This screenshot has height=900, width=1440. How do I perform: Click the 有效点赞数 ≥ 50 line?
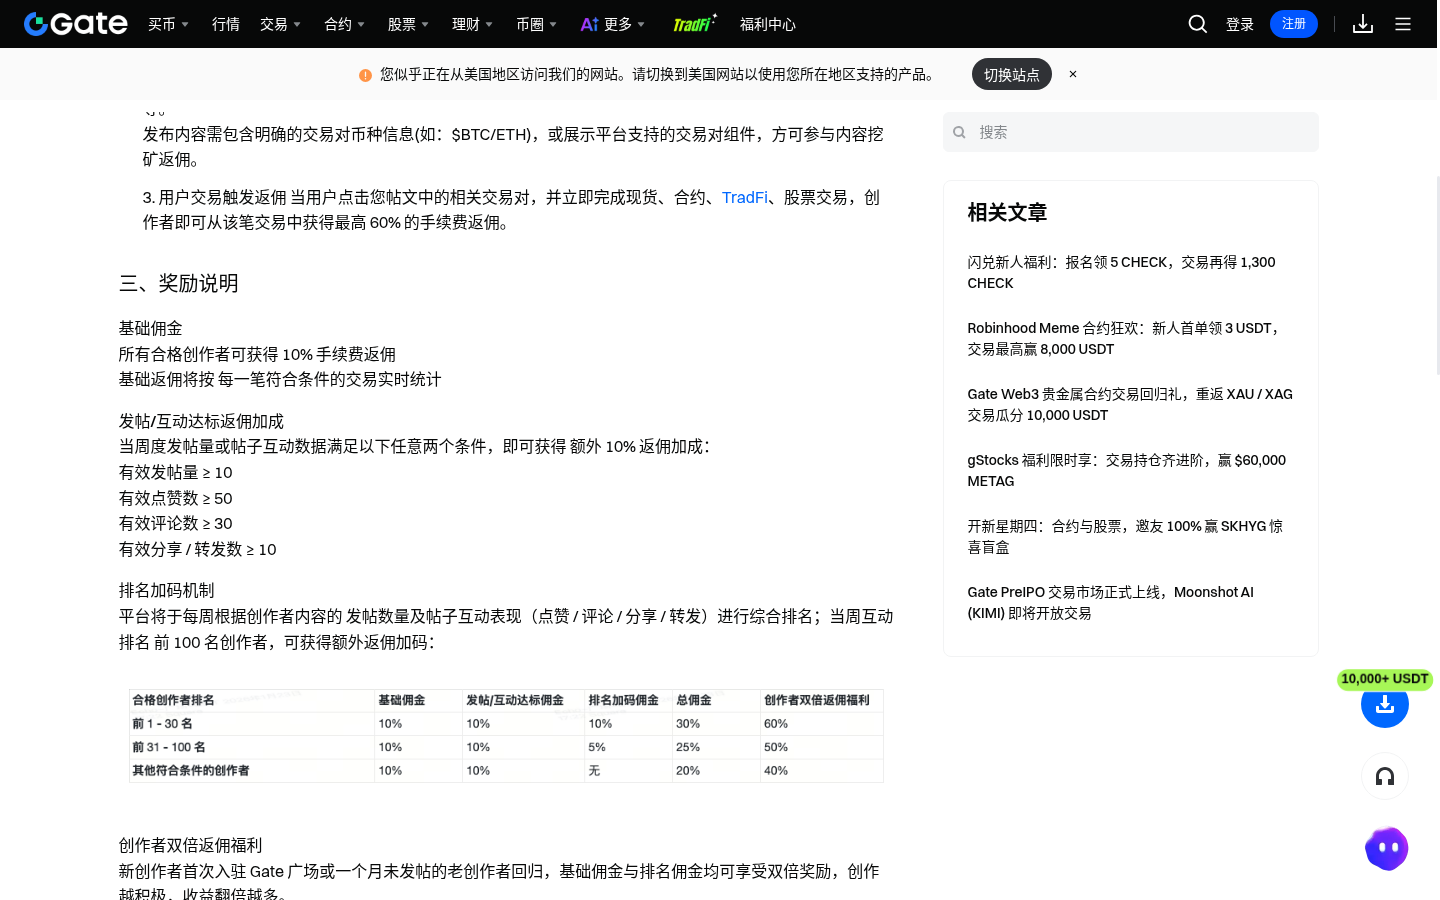(176, 499)
